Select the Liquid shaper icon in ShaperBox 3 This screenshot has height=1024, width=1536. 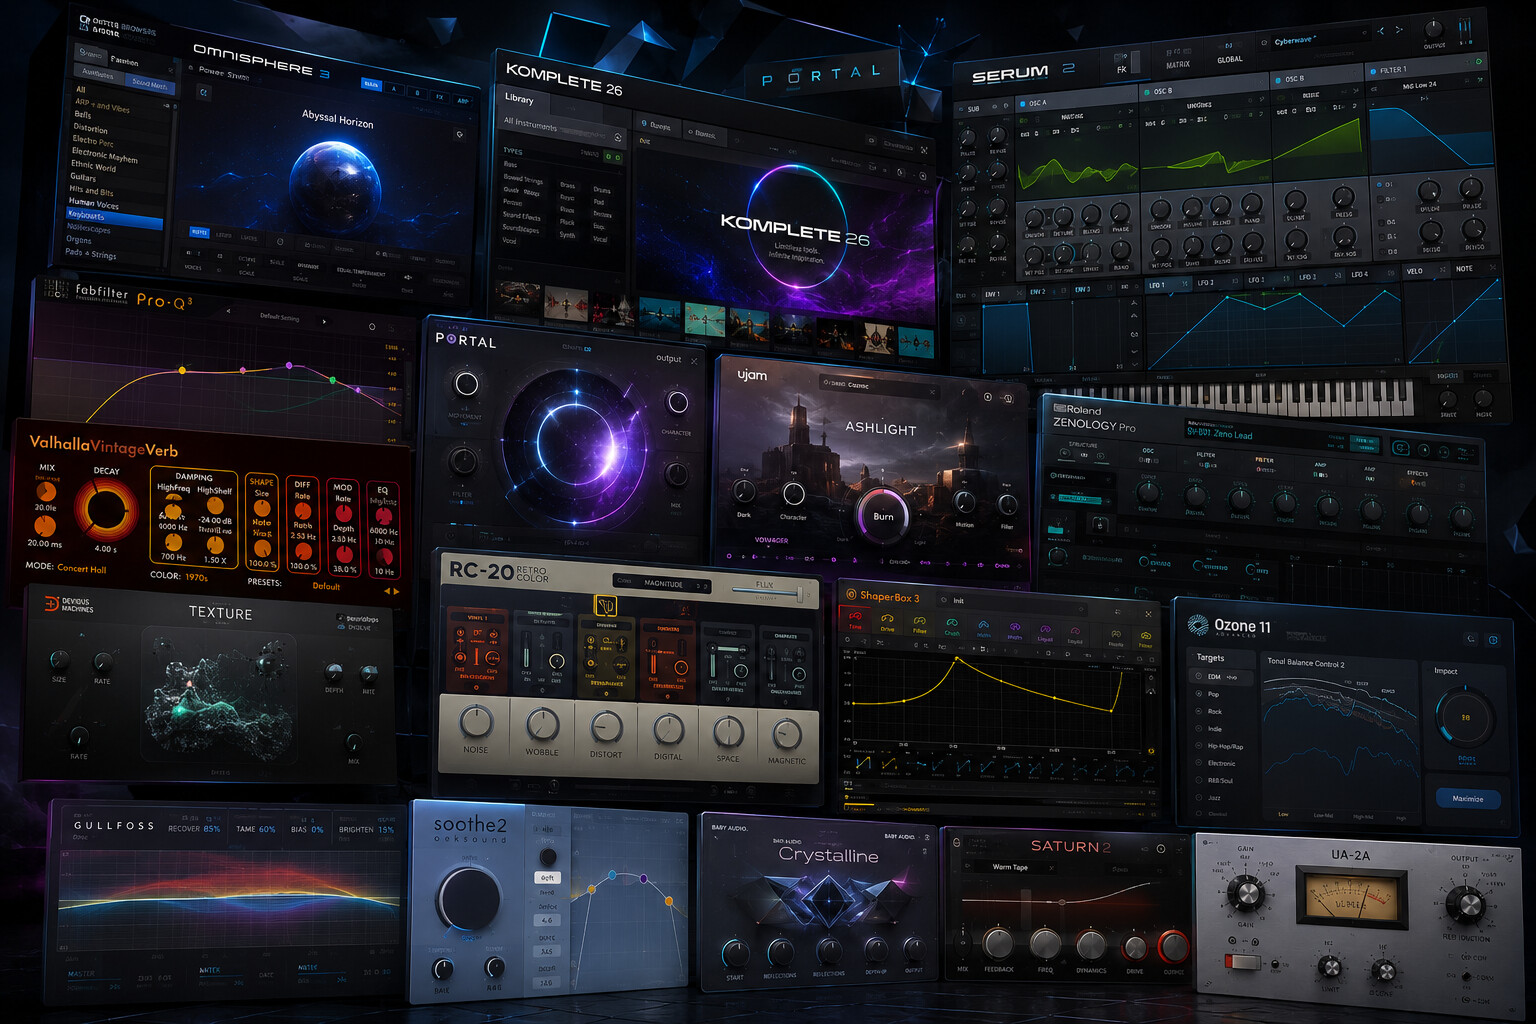tap(1045, 632)
